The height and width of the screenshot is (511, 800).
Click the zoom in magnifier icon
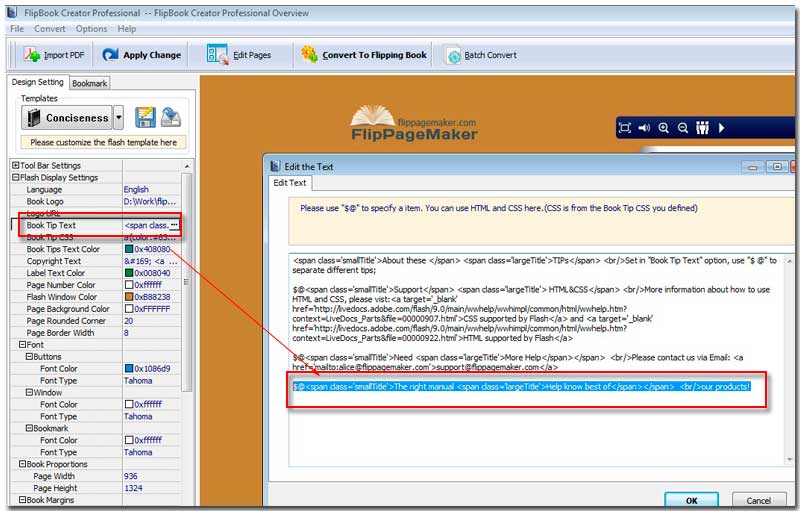point(663,127)
